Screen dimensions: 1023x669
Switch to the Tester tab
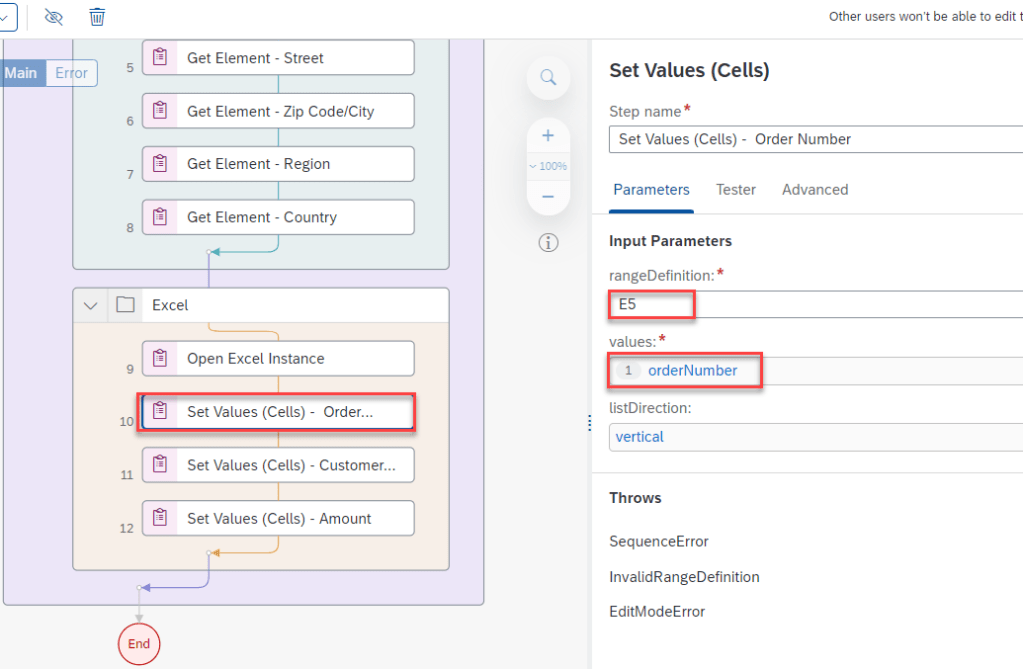(x=735, y=190)
